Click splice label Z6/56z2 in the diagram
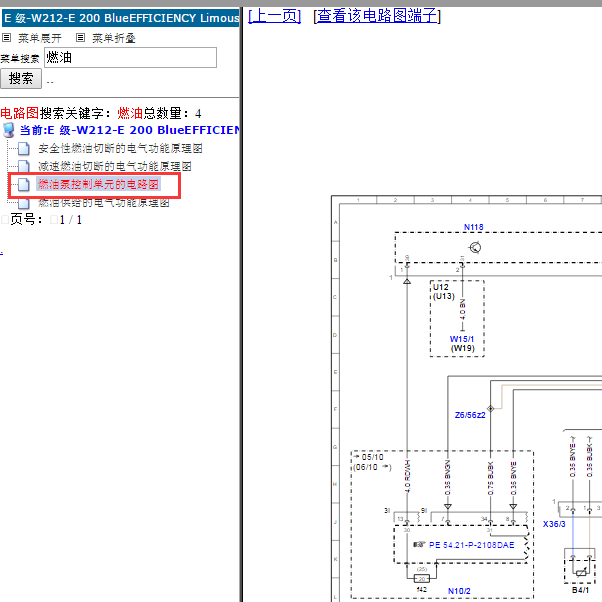Image resolution: width=602 pixels, height=602 pixels. point(470,415)
